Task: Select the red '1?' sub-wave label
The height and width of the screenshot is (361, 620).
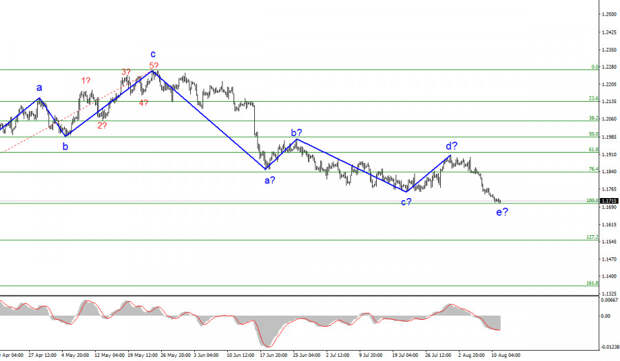Action: point(86,81)
